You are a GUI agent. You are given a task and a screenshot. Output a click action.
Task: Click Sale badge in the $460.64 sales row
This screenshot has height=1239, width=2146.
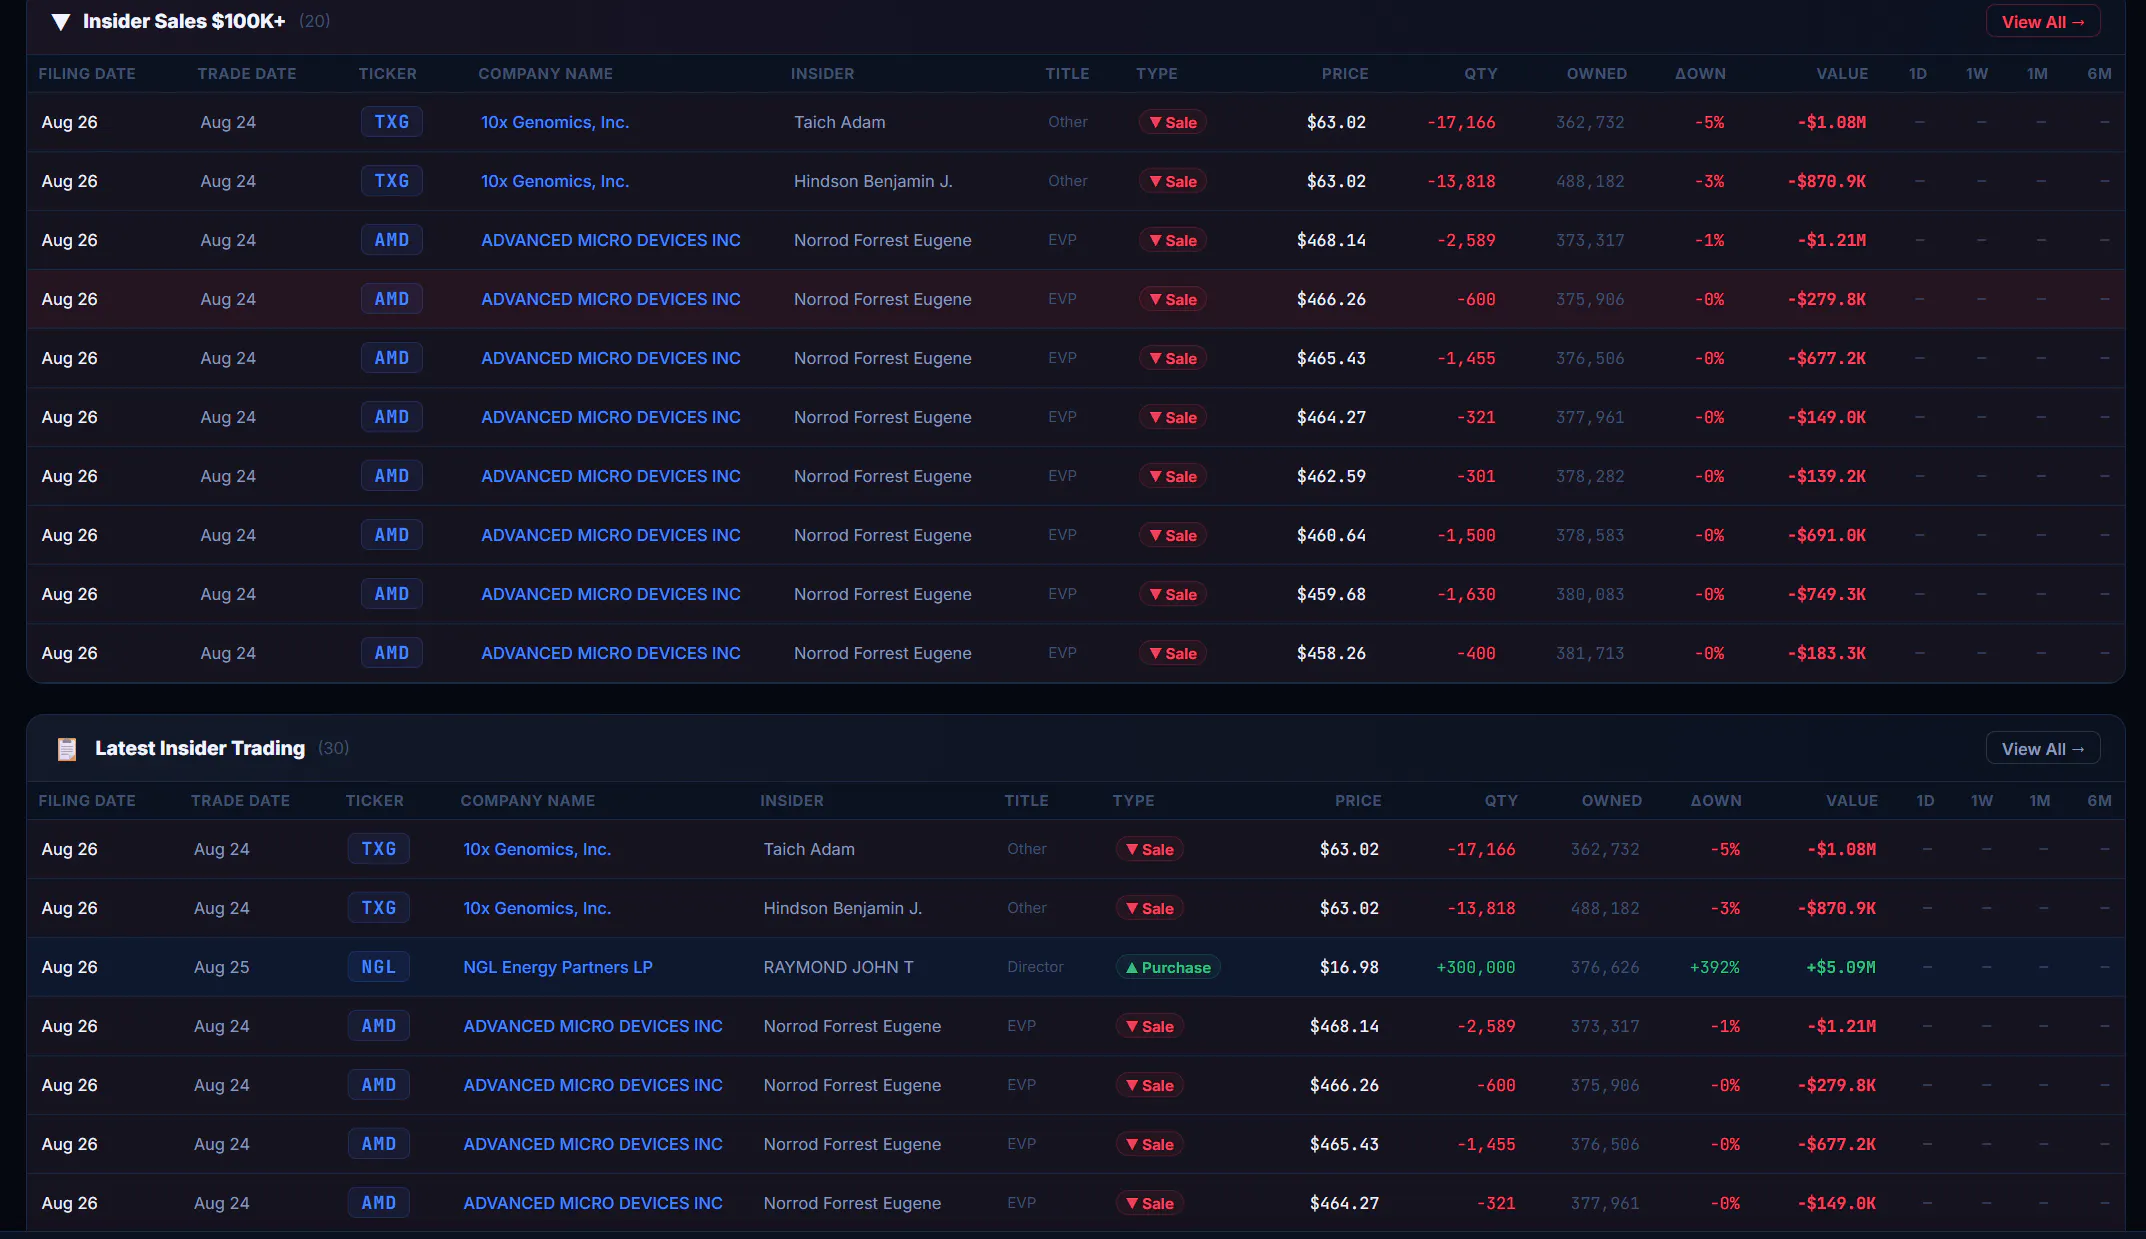pyautogui.click(x=1172, y=535)
